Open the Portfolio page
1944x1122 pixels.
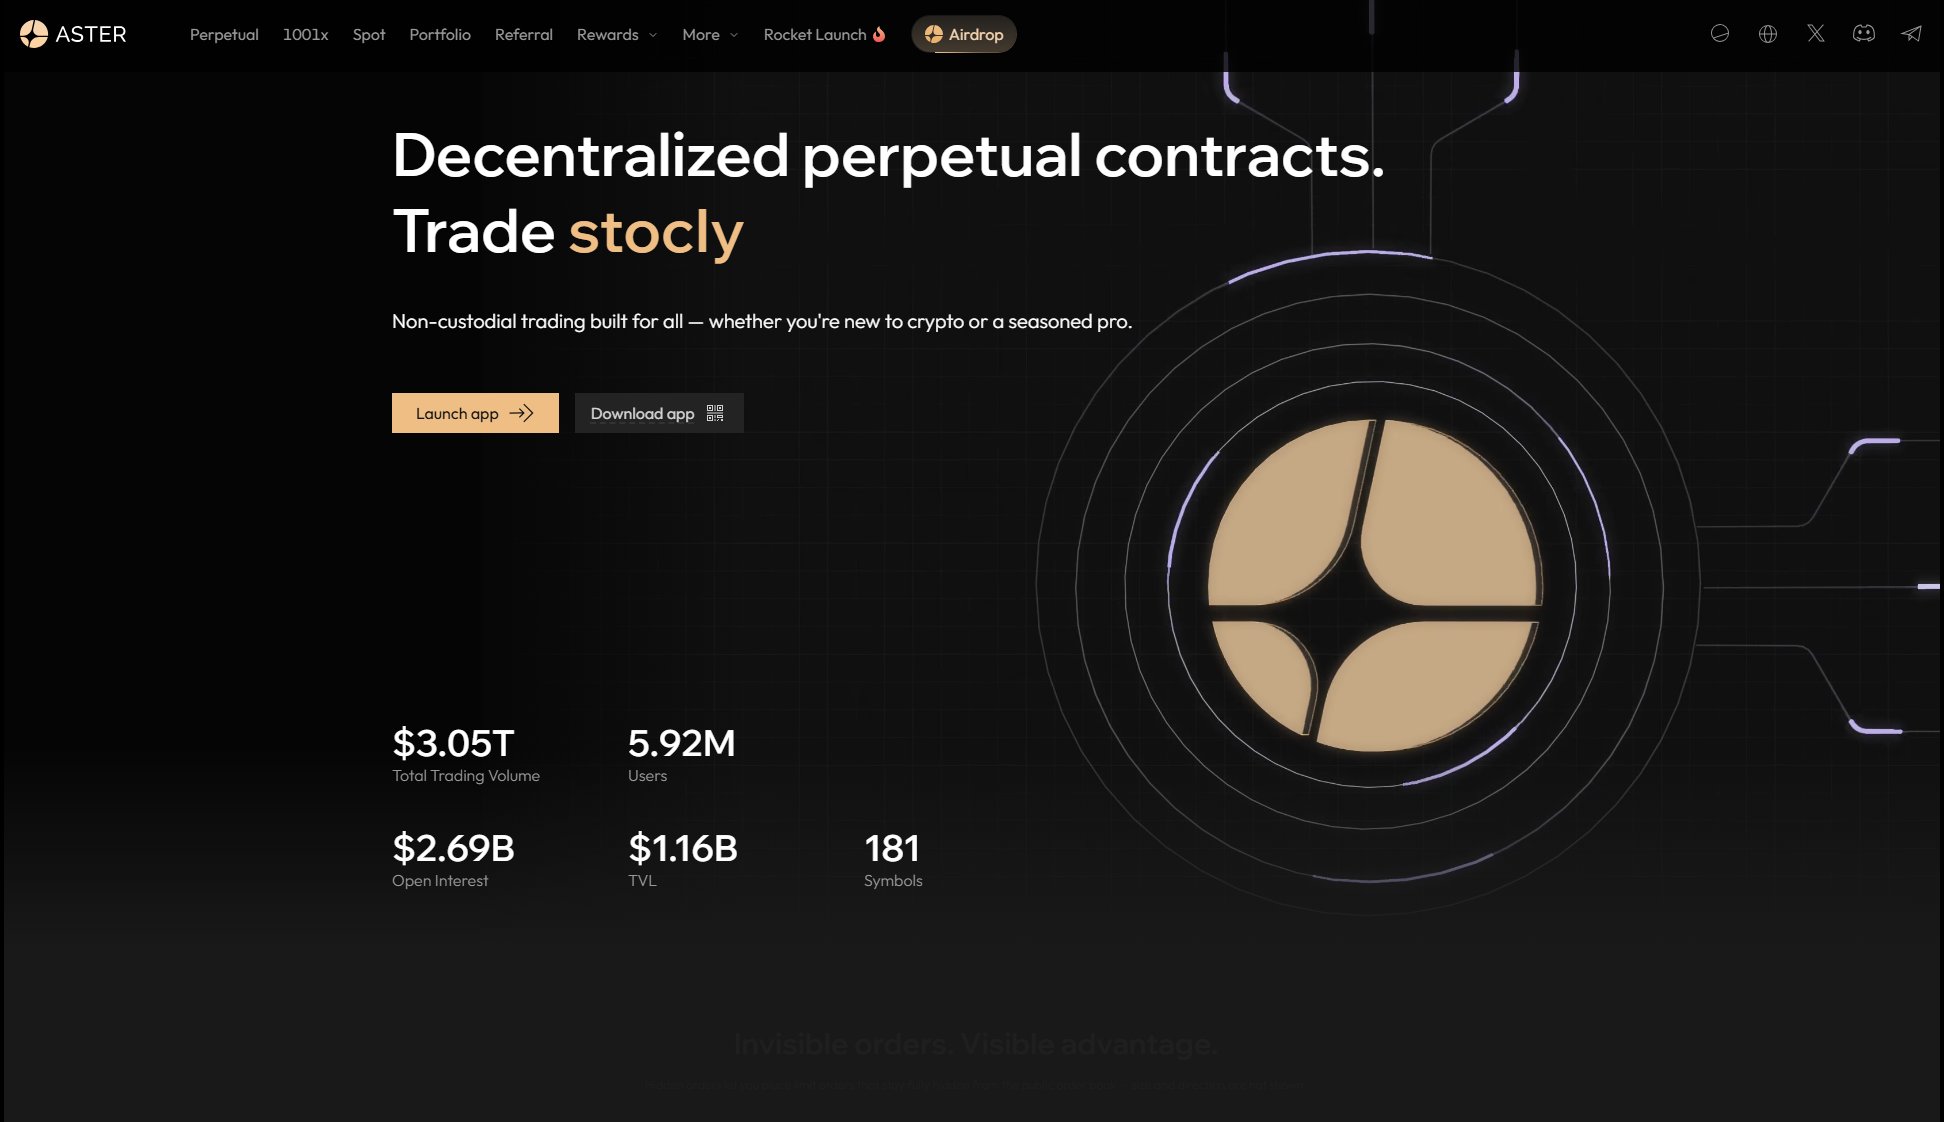pyautogui.click(x=440, y=34)
